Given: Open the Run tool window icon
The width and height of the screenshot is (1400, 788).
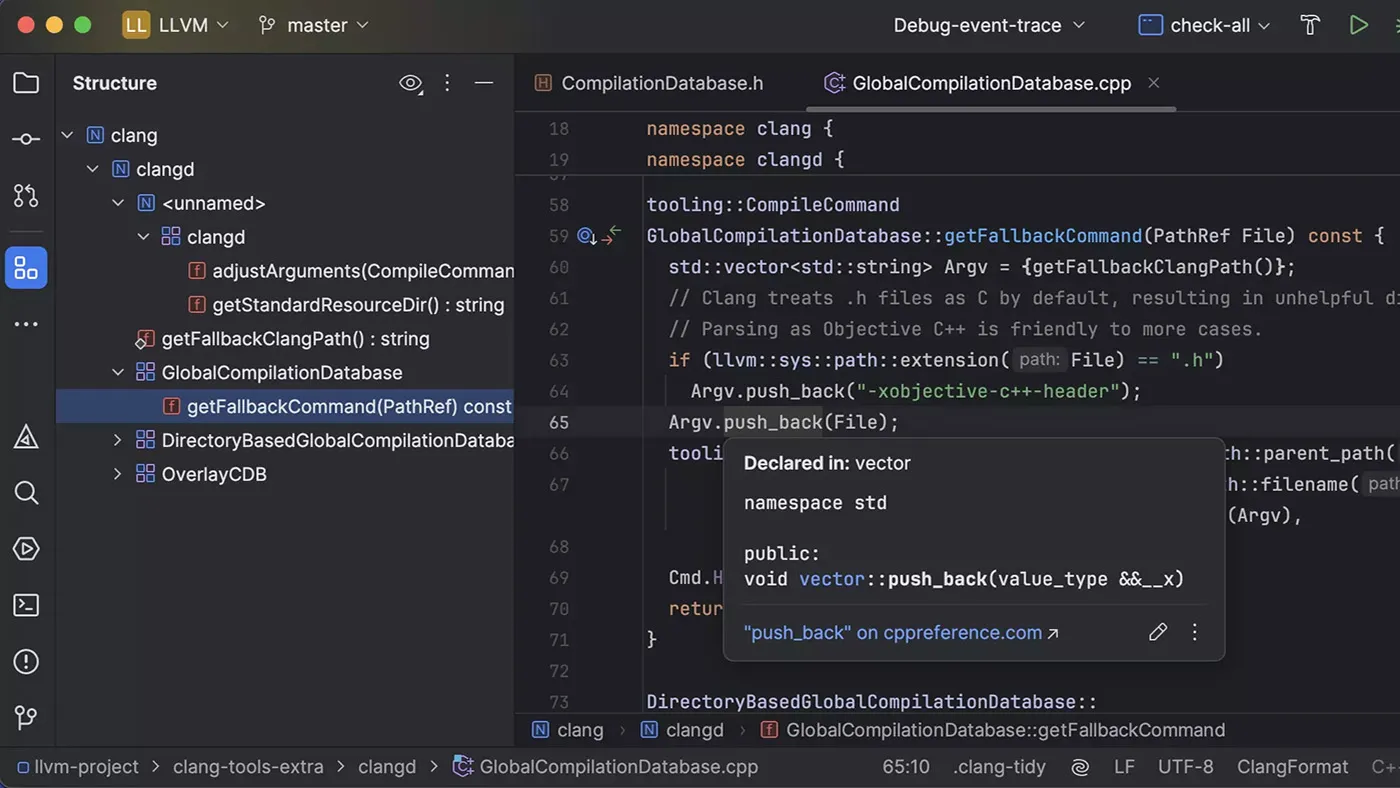Looking at the screenshot, I should click(x=27, y=548).
